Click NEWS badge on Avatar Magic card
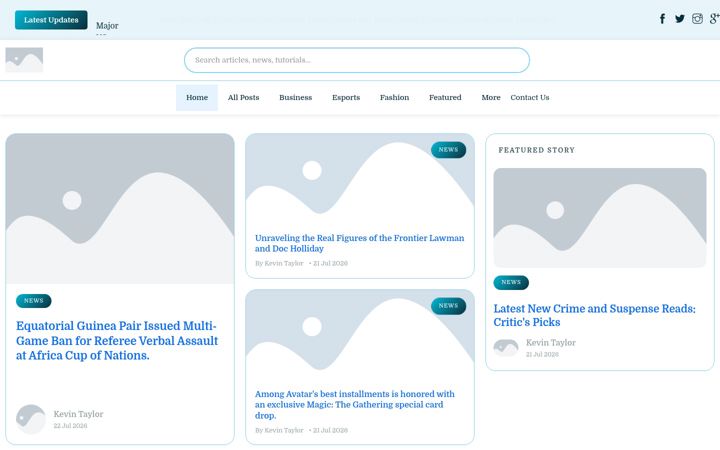 [x=448, y=306]
